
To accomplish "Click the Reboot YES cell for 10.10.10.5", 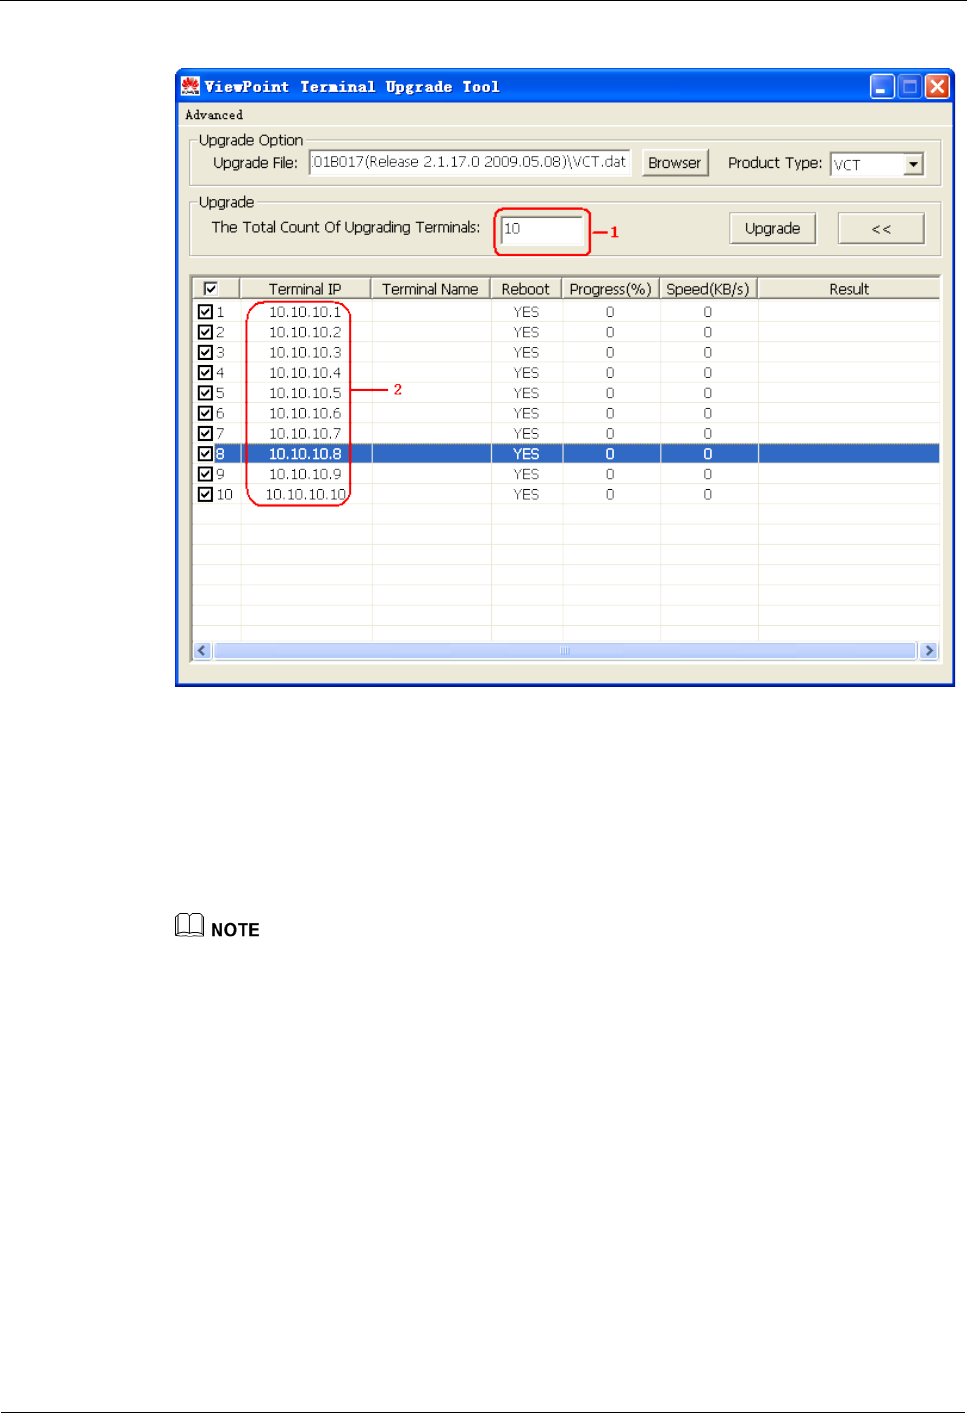I will [526, 393].
